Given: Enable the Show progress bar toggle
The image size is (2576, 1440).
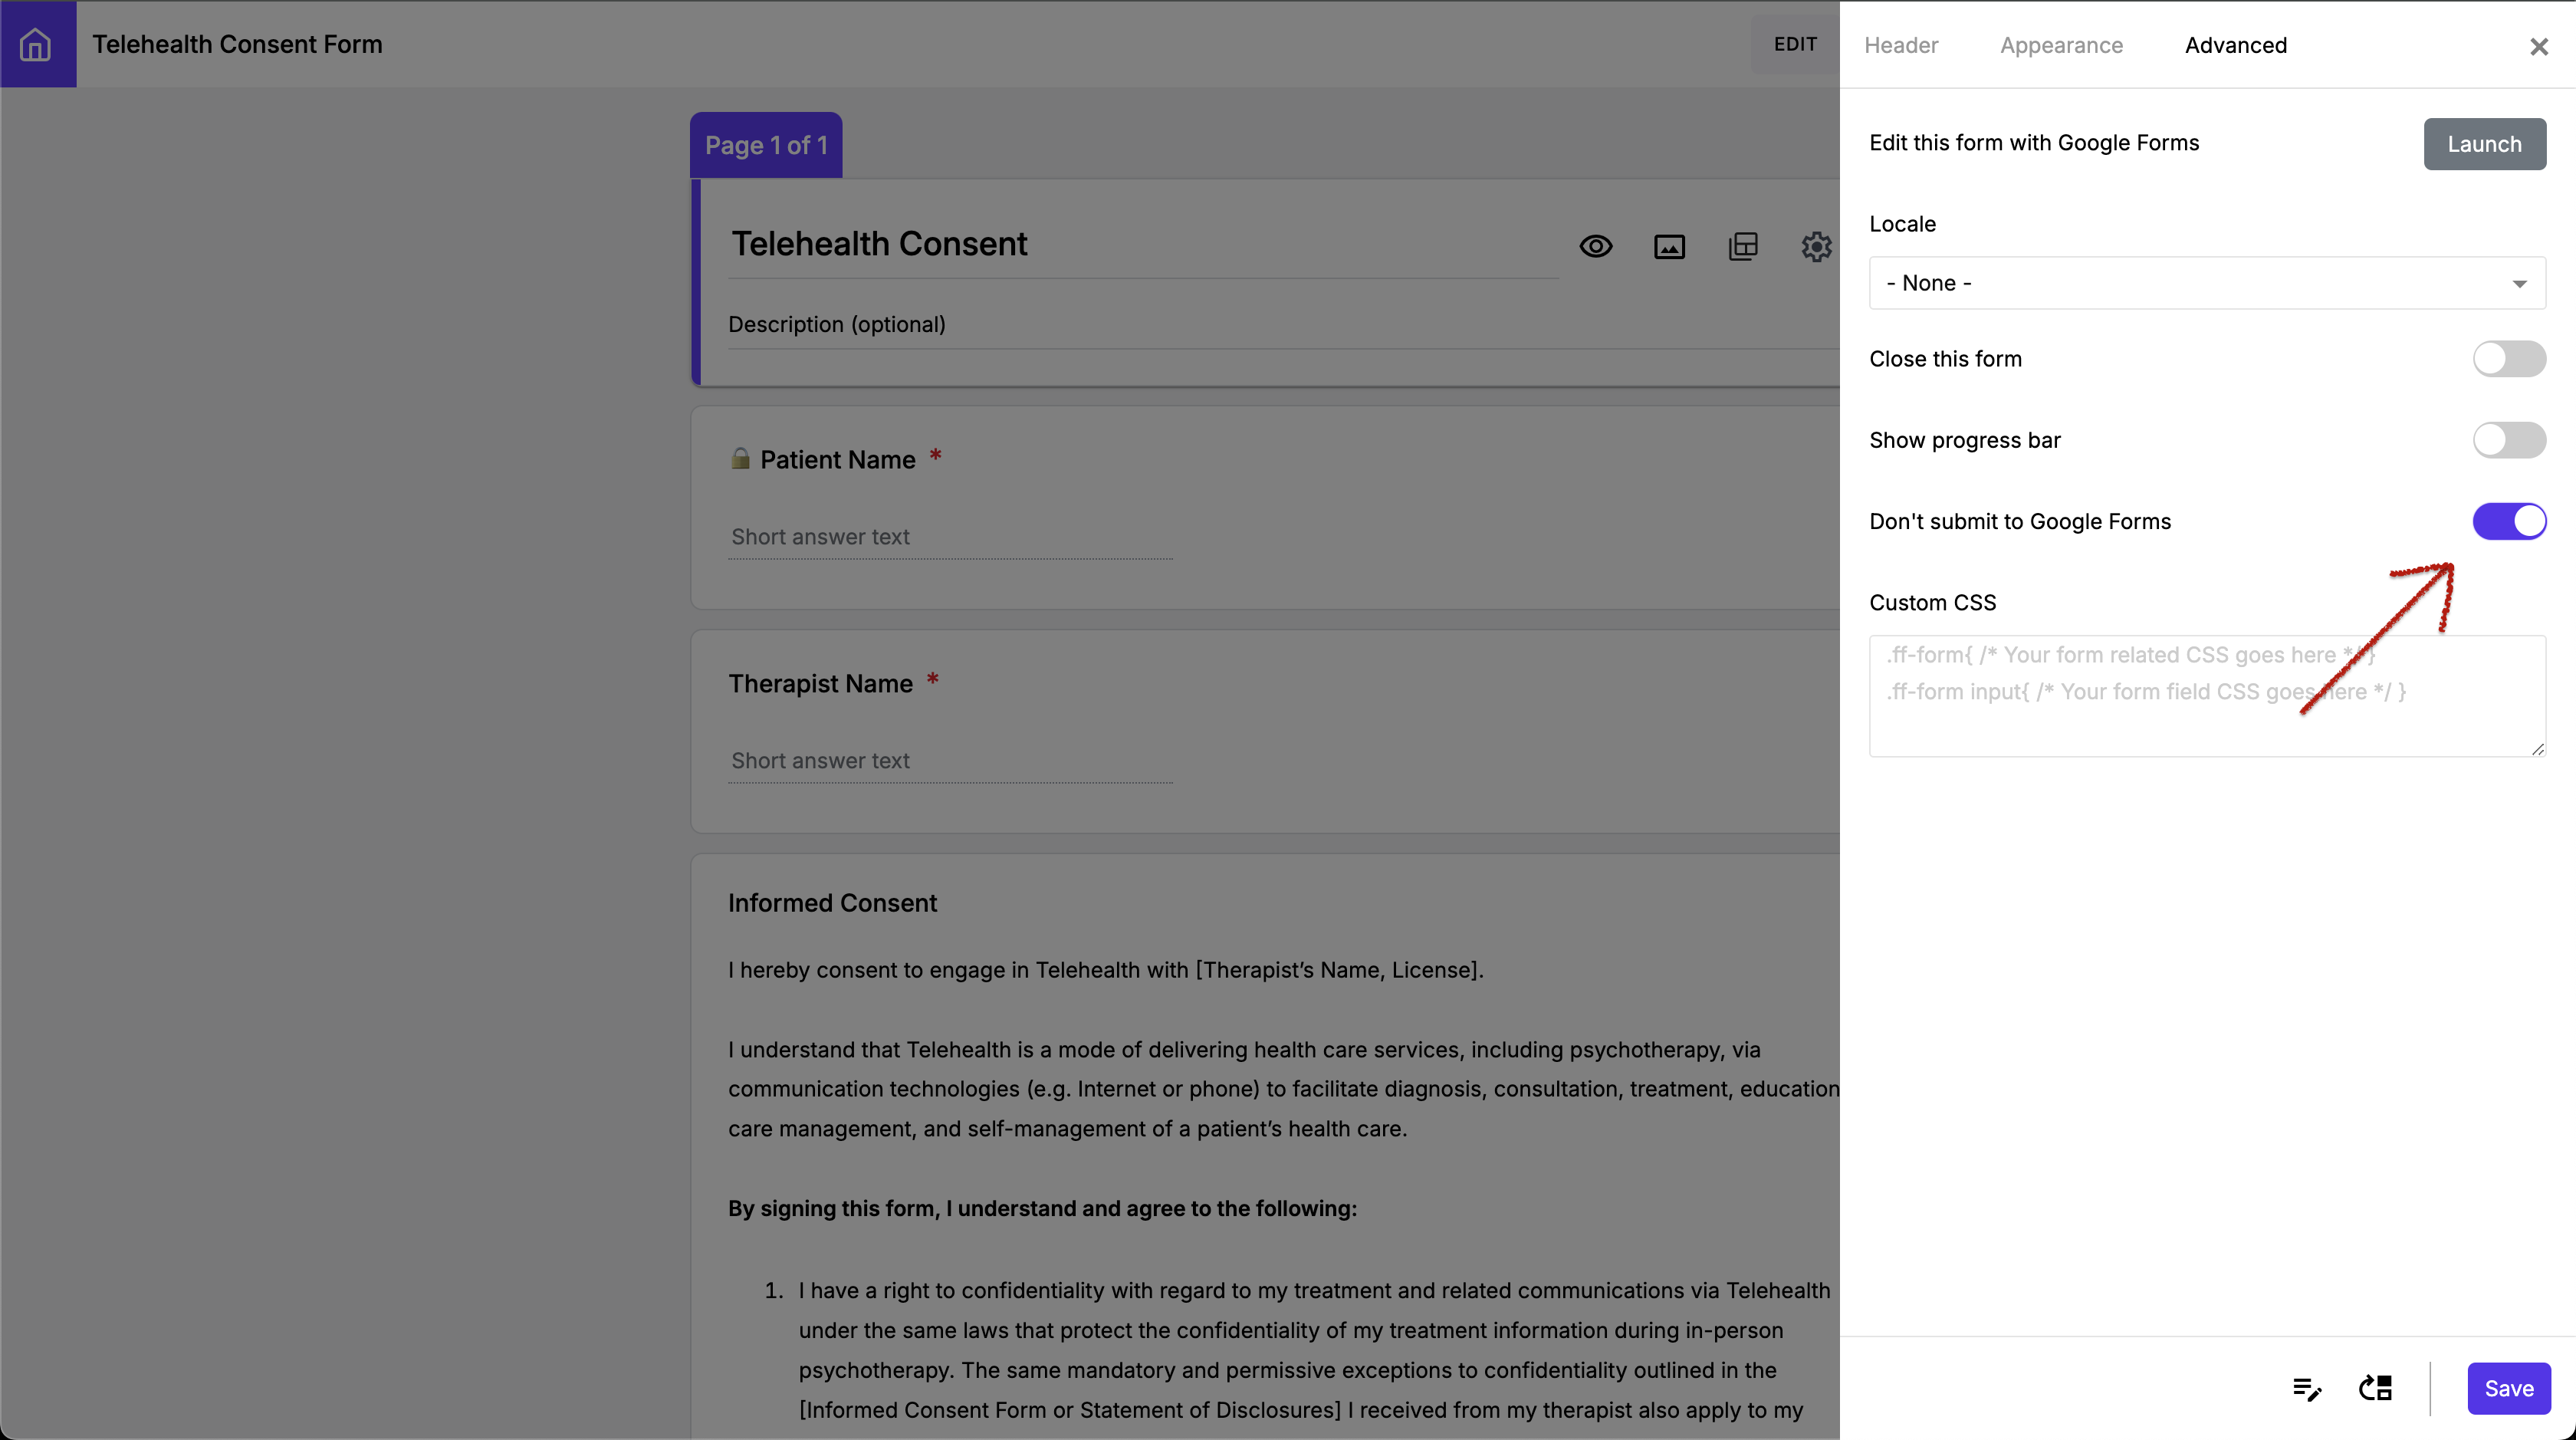Looking at the screenshot, I should point(2508,440).
